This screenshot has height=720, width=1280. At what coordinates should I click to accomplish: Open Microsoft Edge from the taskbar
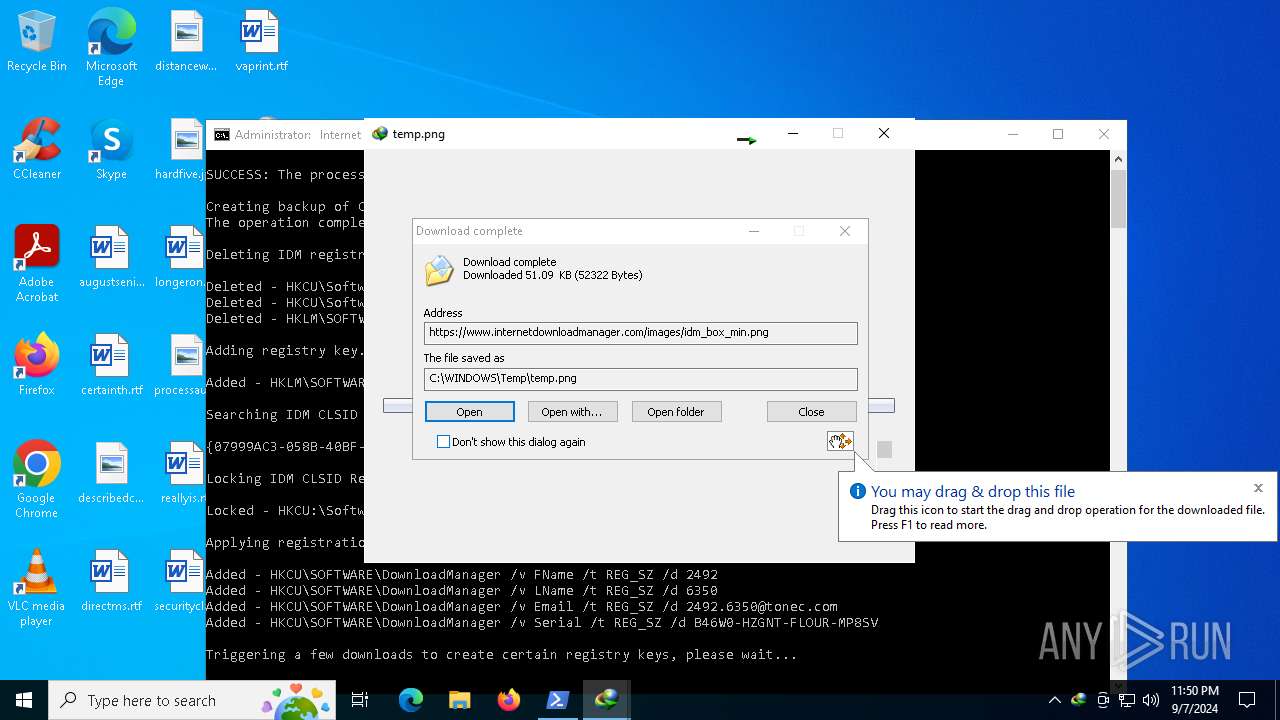pos(411,700)
